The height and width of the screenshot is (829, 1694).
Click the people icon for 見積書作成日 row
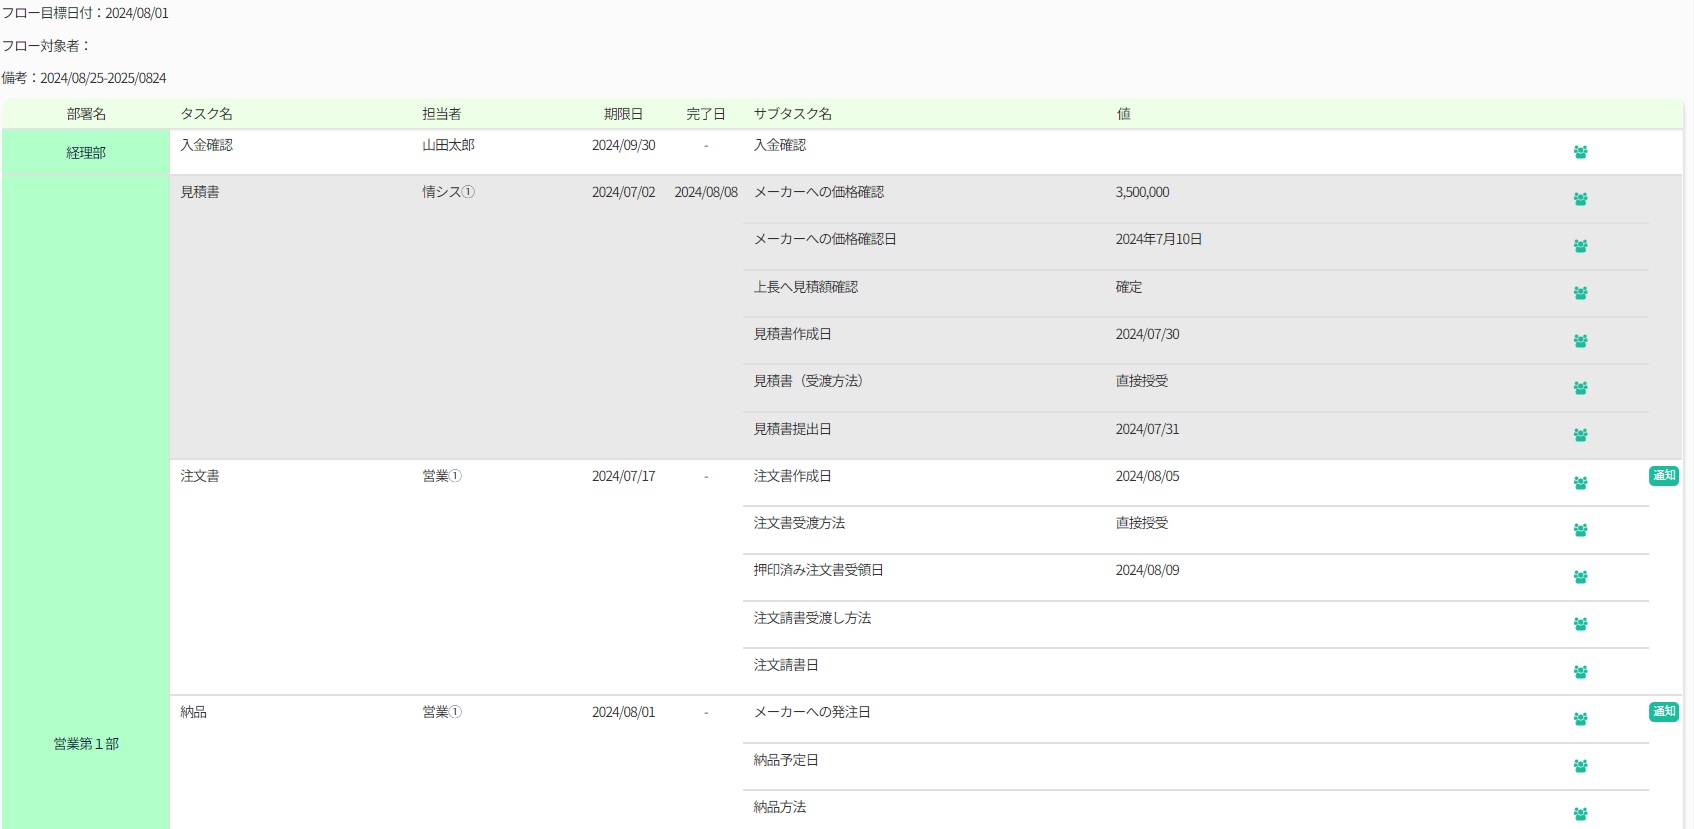click(x=1580, y=341)
